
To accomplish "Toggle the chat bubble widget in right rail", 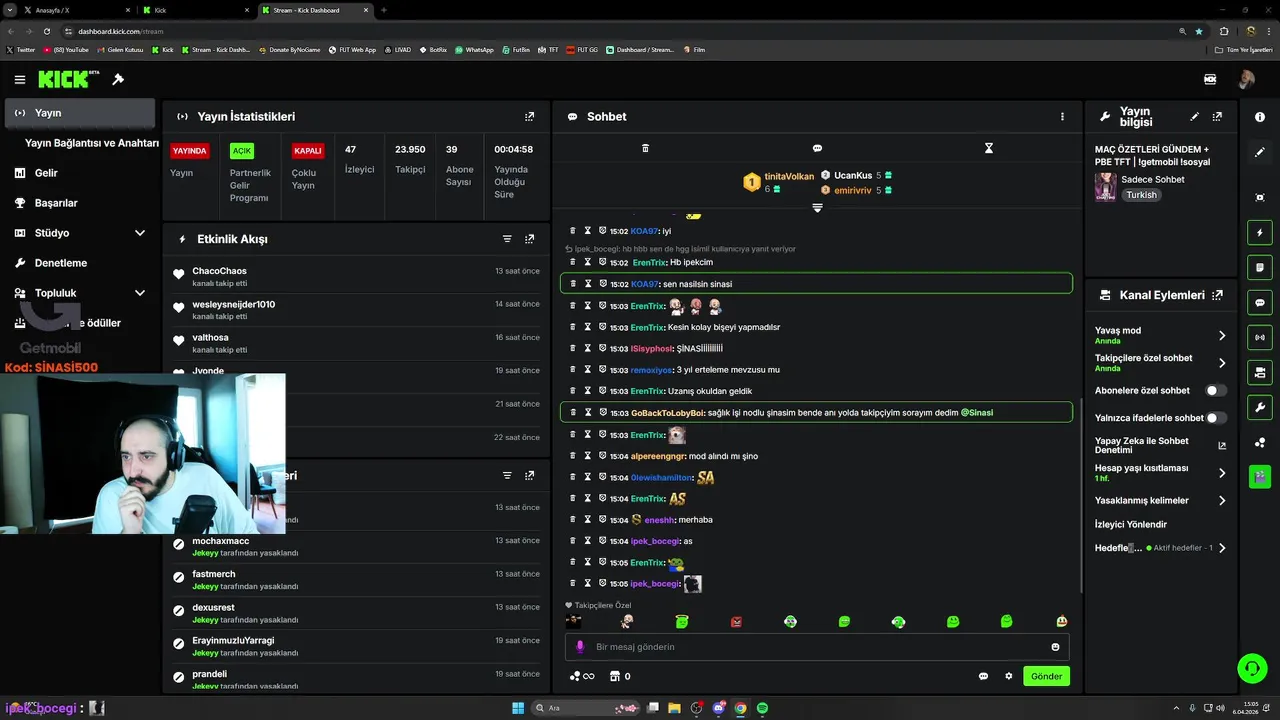I will pos(1260,303).
